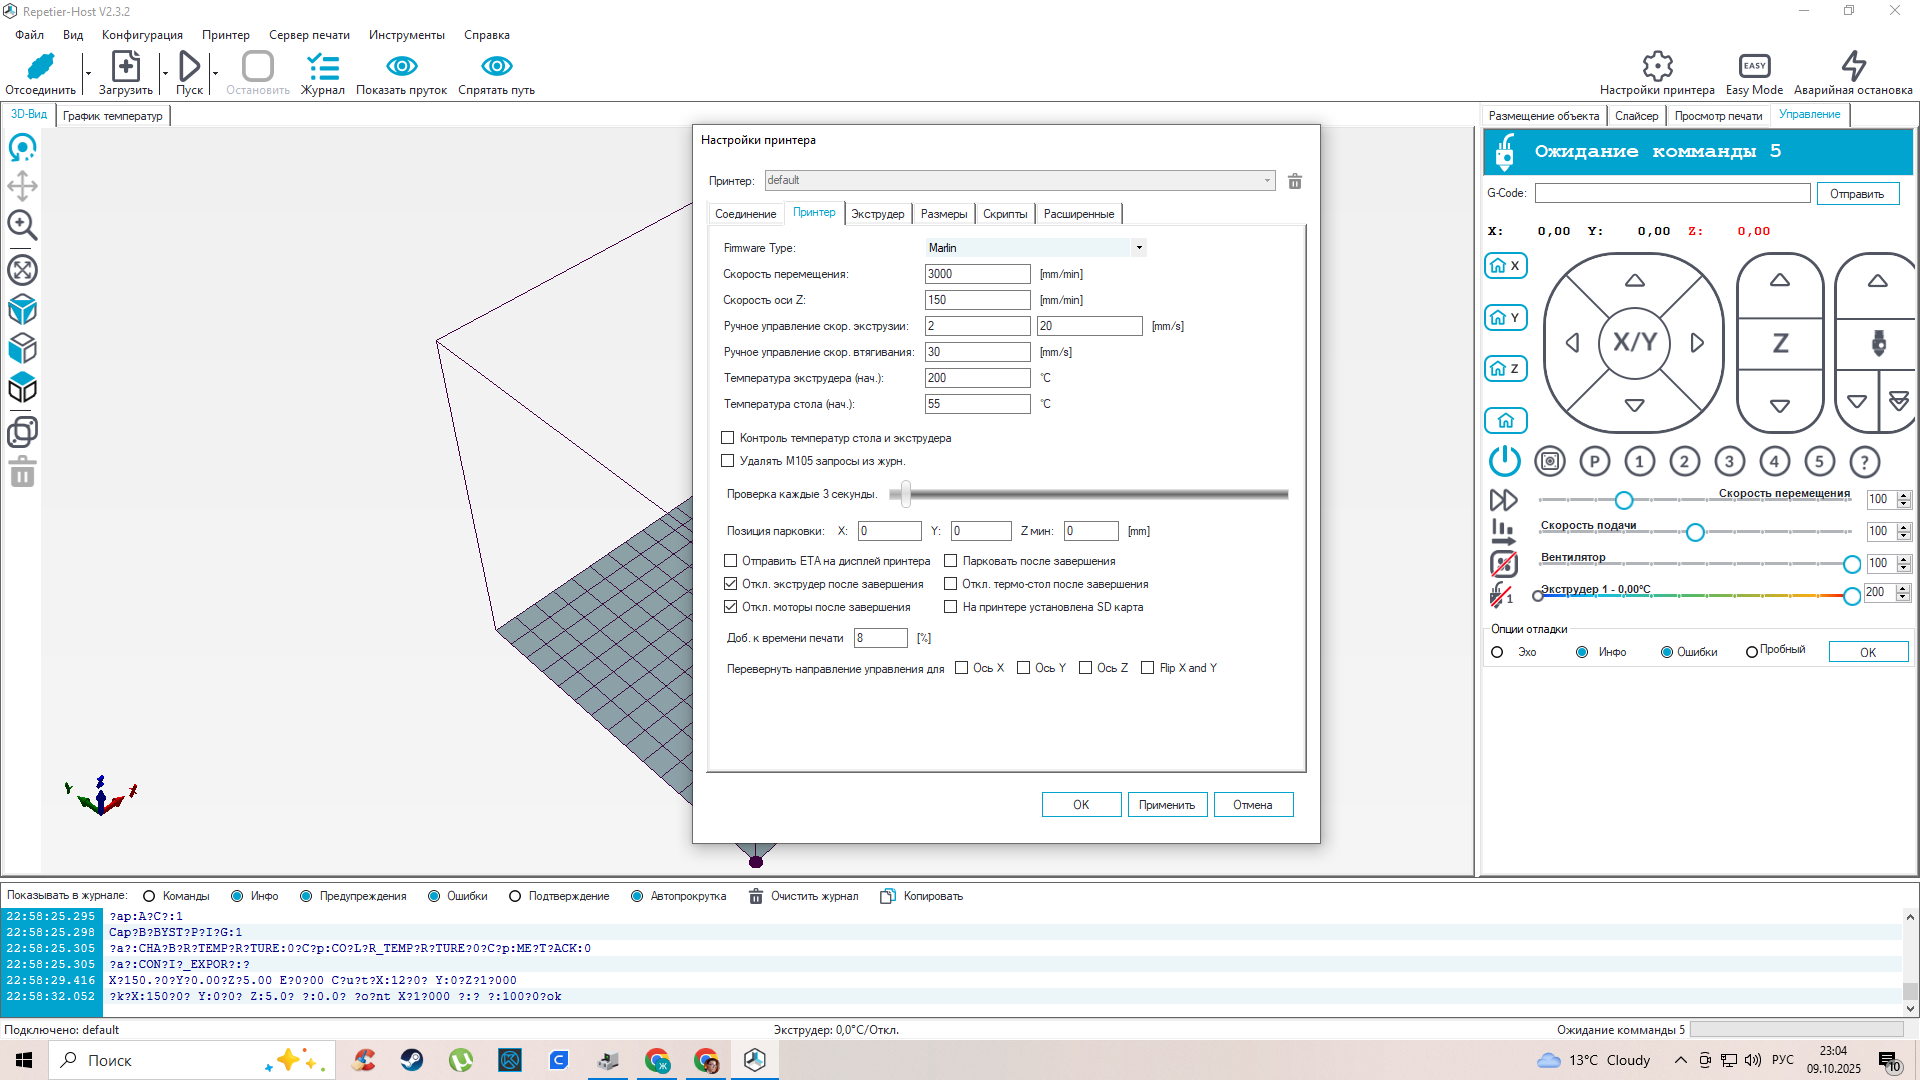Click Home X axis button
Image resolution: width=1920 pixels, height=1080 pixels.
(1505, 266)
